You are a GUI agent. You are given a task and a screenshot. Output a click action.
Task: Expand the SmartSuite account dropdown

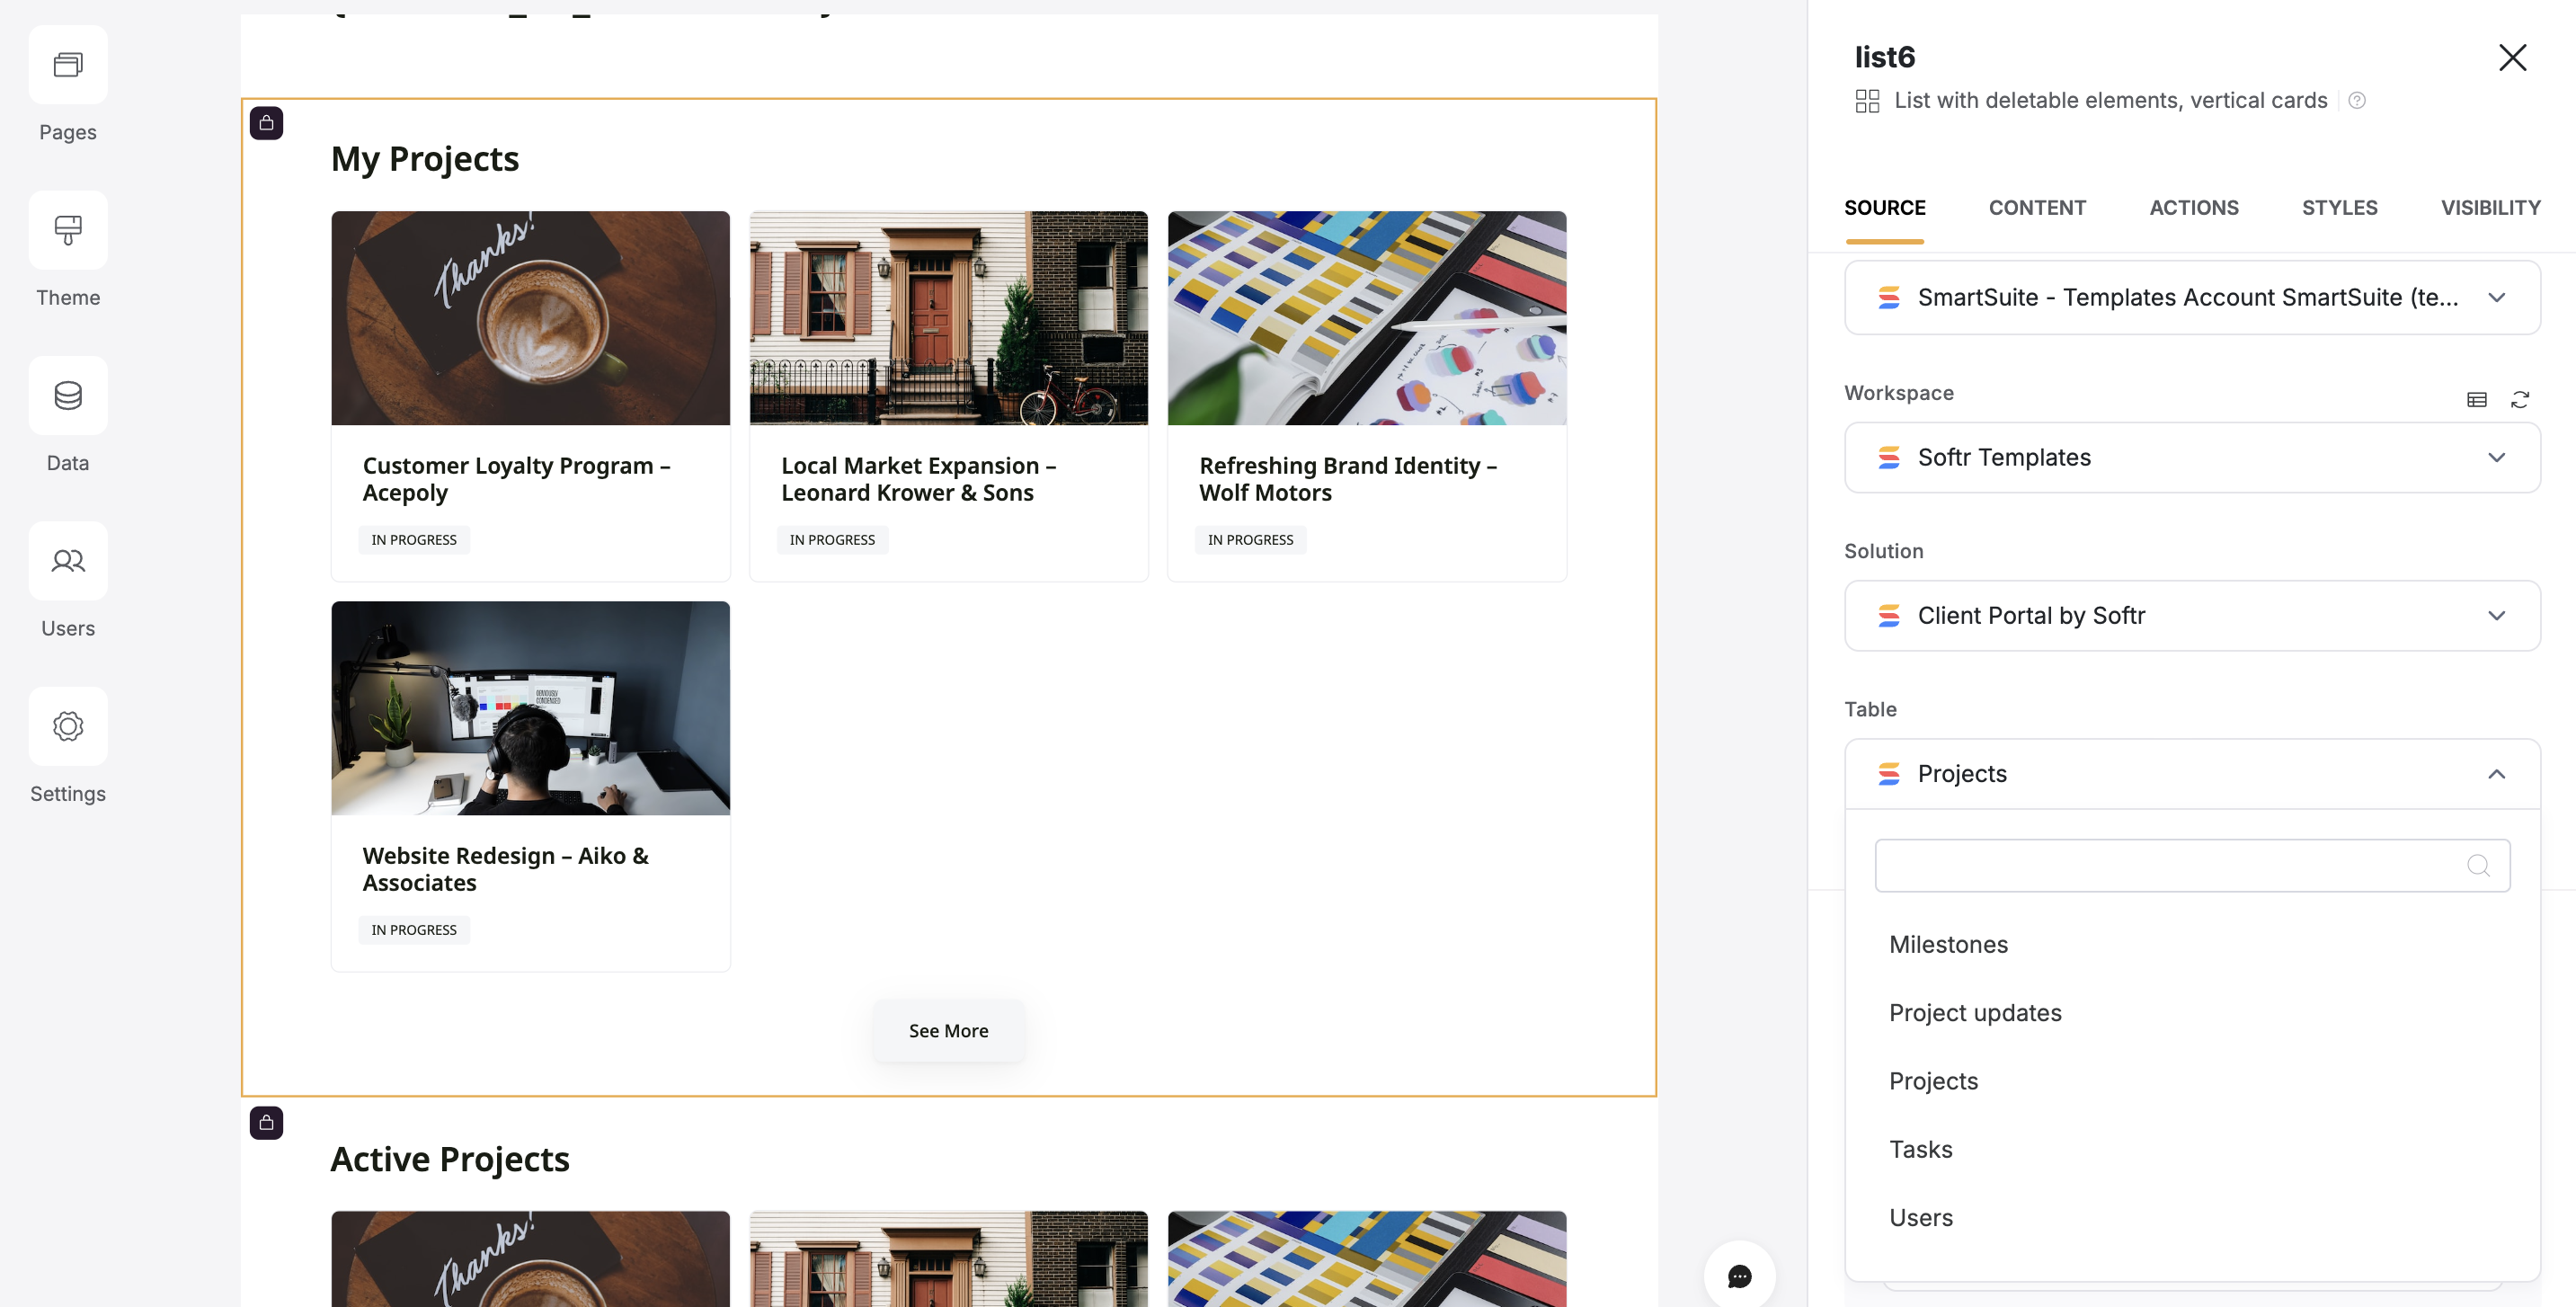pyautogui.click(x=2191, y=298)
